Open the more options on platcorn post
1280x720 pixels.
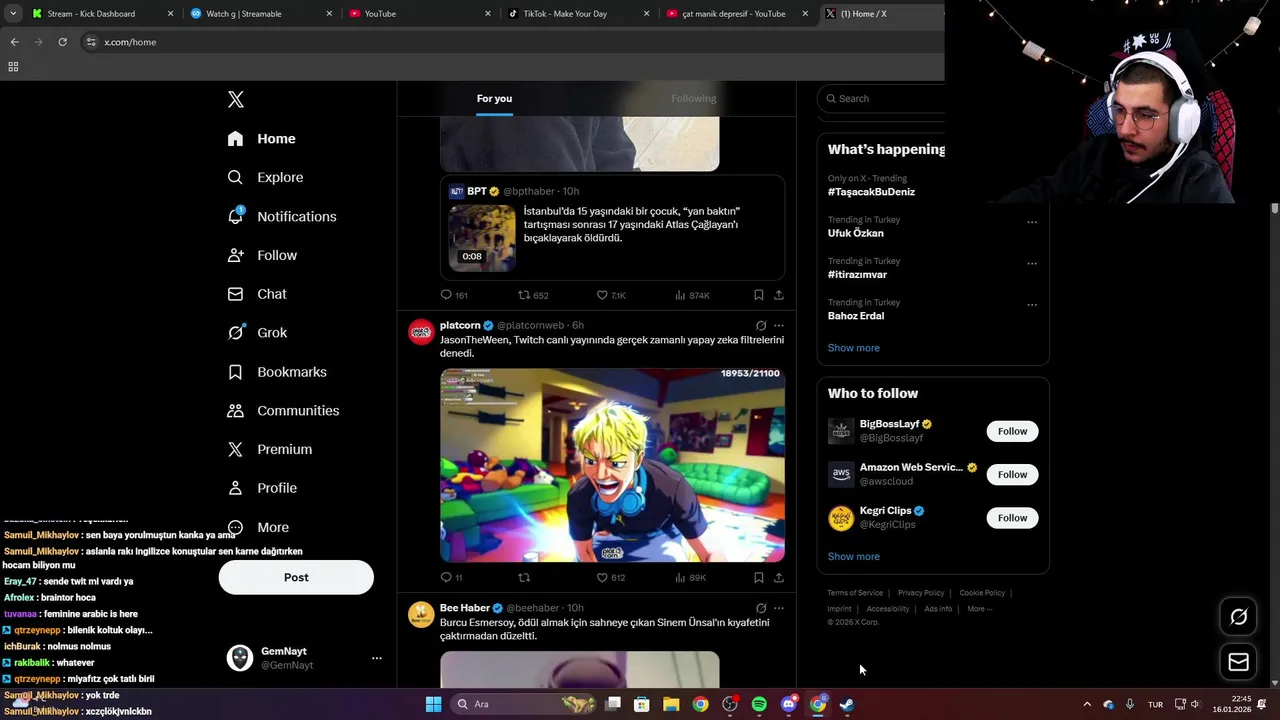click(x=779, y=325)
